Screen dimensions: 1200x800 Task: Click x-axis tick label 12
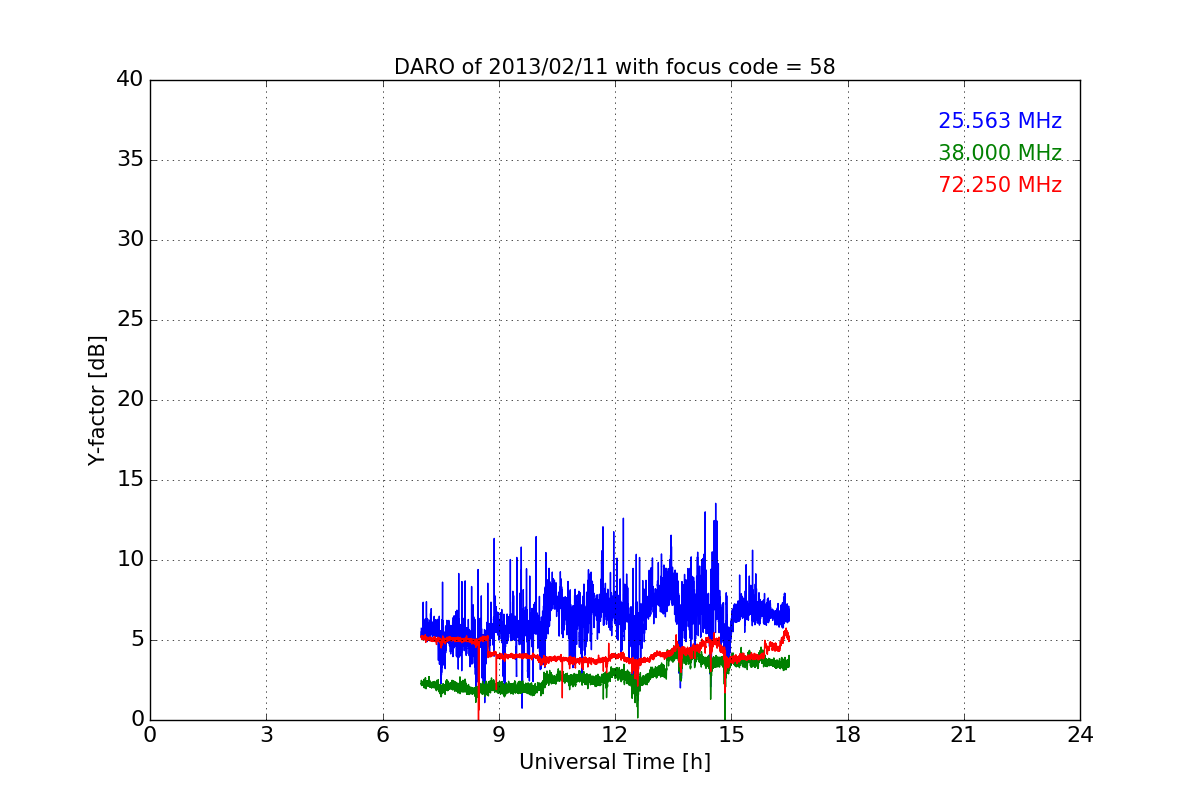(615, 735)
